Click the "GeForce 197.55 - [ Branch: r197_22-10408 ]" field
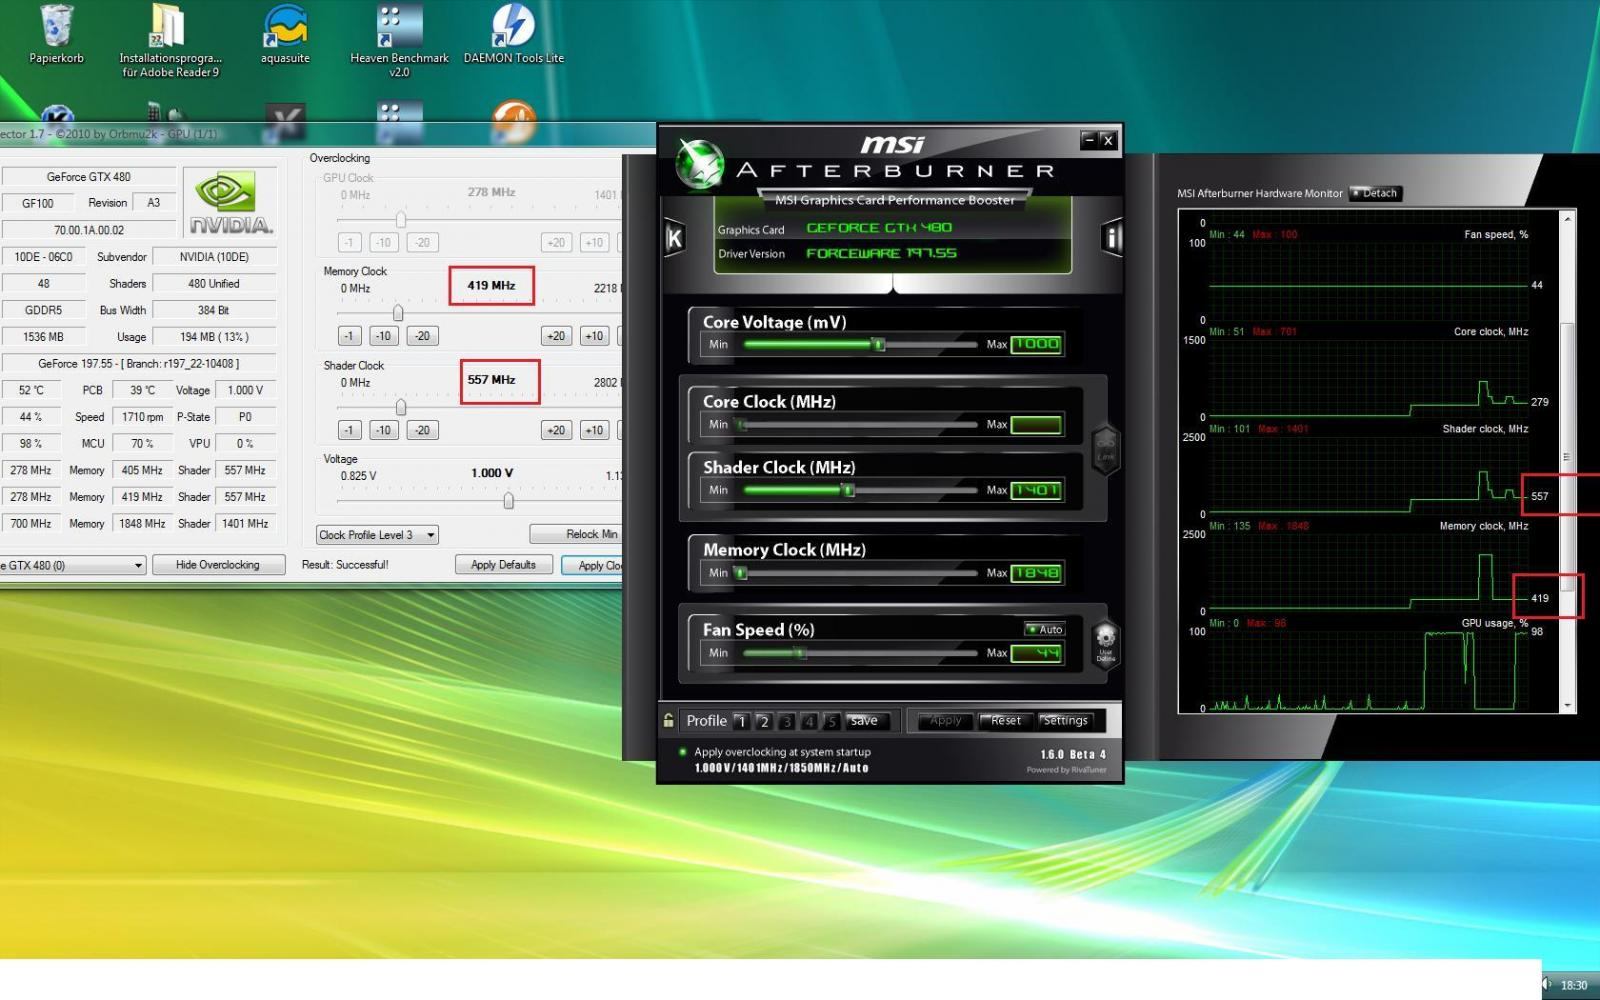This screenshot has height=1000, width=1600. [x=138, y=363]
